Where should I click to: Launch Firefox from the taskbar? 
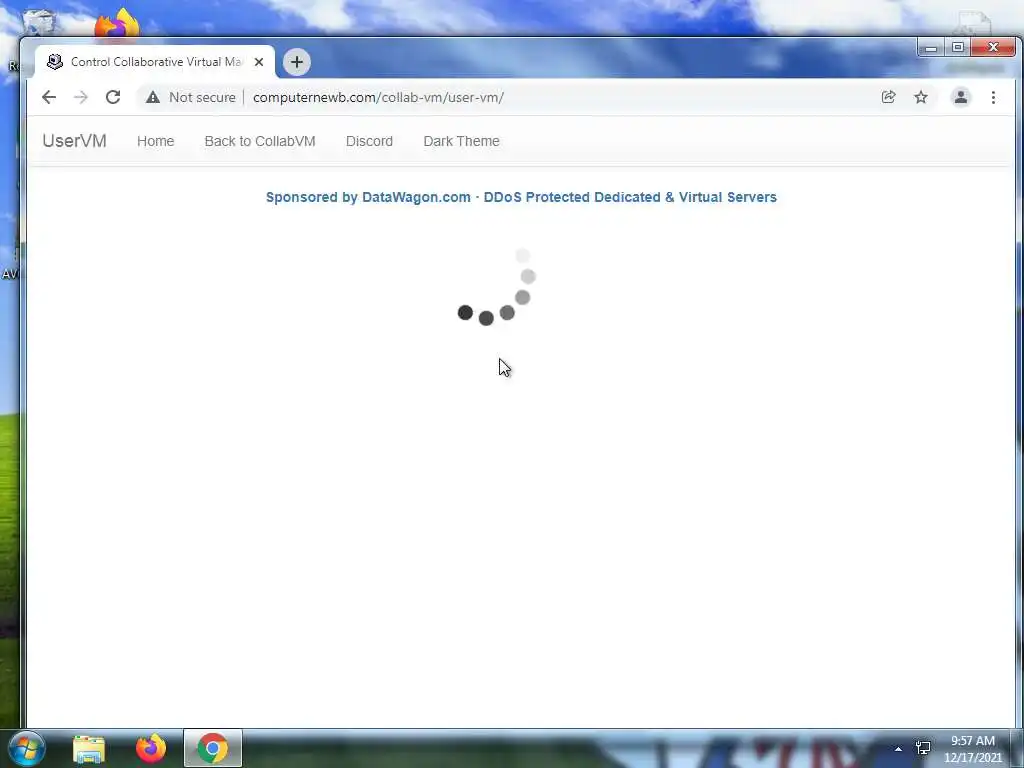151,748
